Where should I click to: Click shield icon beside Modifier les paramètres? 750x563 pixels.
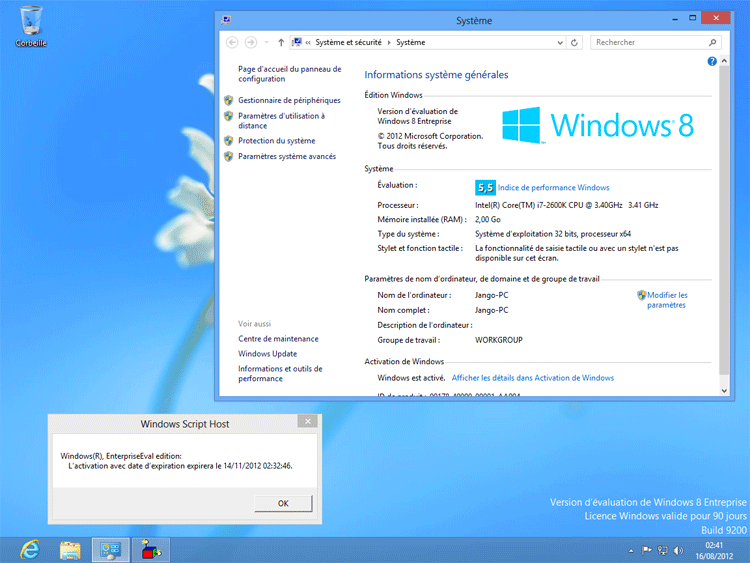pyautogui.click(x=641, y=295)
